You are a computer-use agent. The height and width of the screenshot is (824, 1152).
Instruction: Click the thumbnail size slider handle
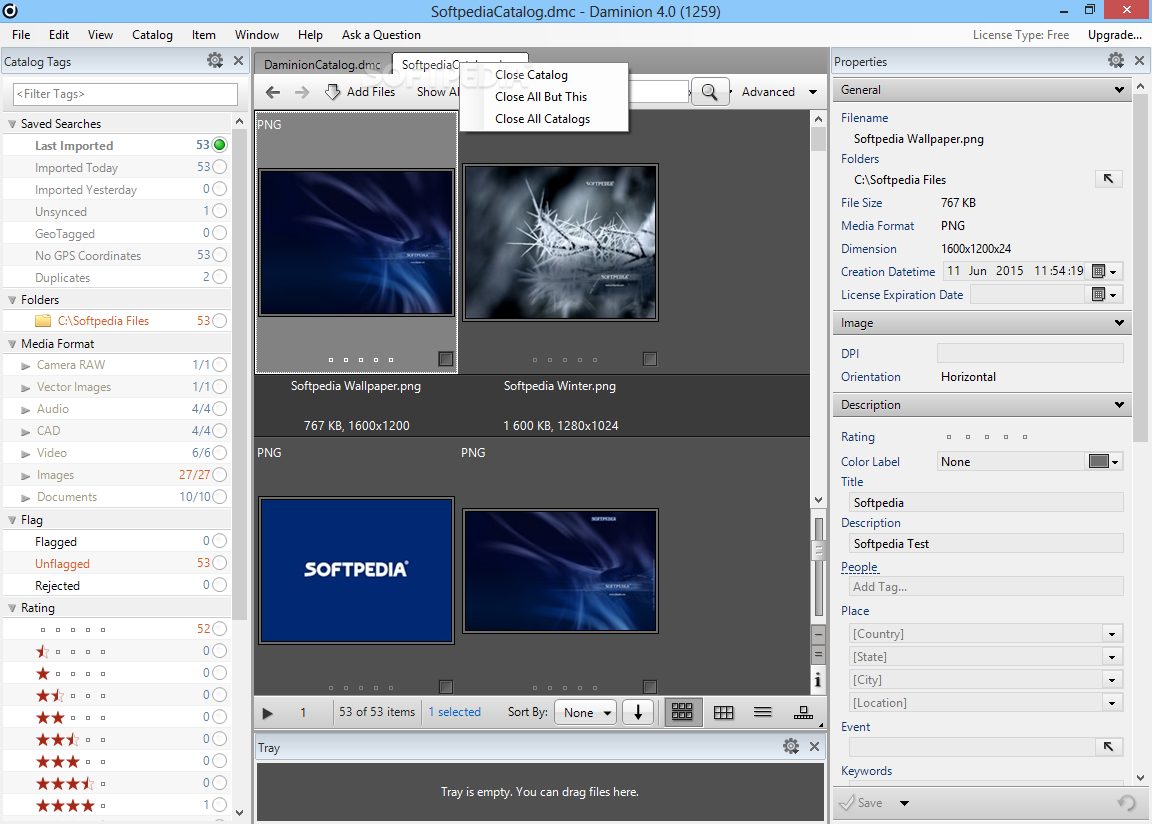point(818,549)
